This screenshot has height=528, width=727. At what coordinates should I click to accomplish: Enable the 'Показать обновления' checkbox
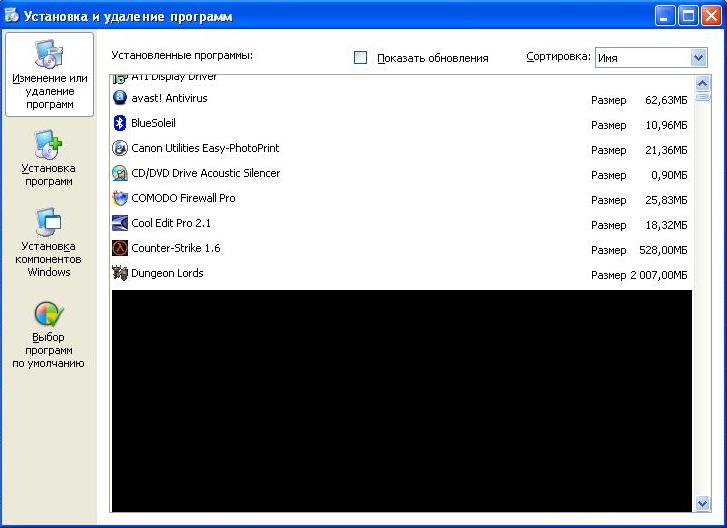pos(361,58)
